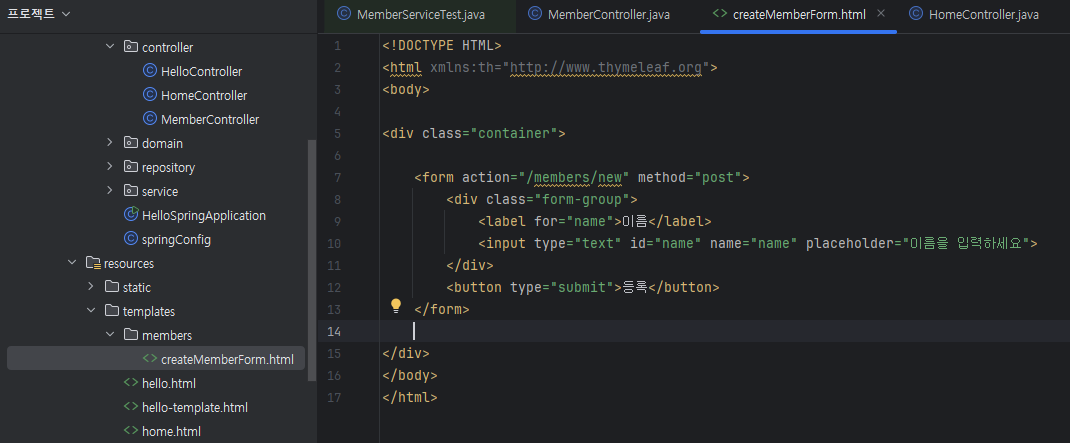Select the createMemberForm.html editor tab
Screen dimensions: 1070x443
point(798,15)
